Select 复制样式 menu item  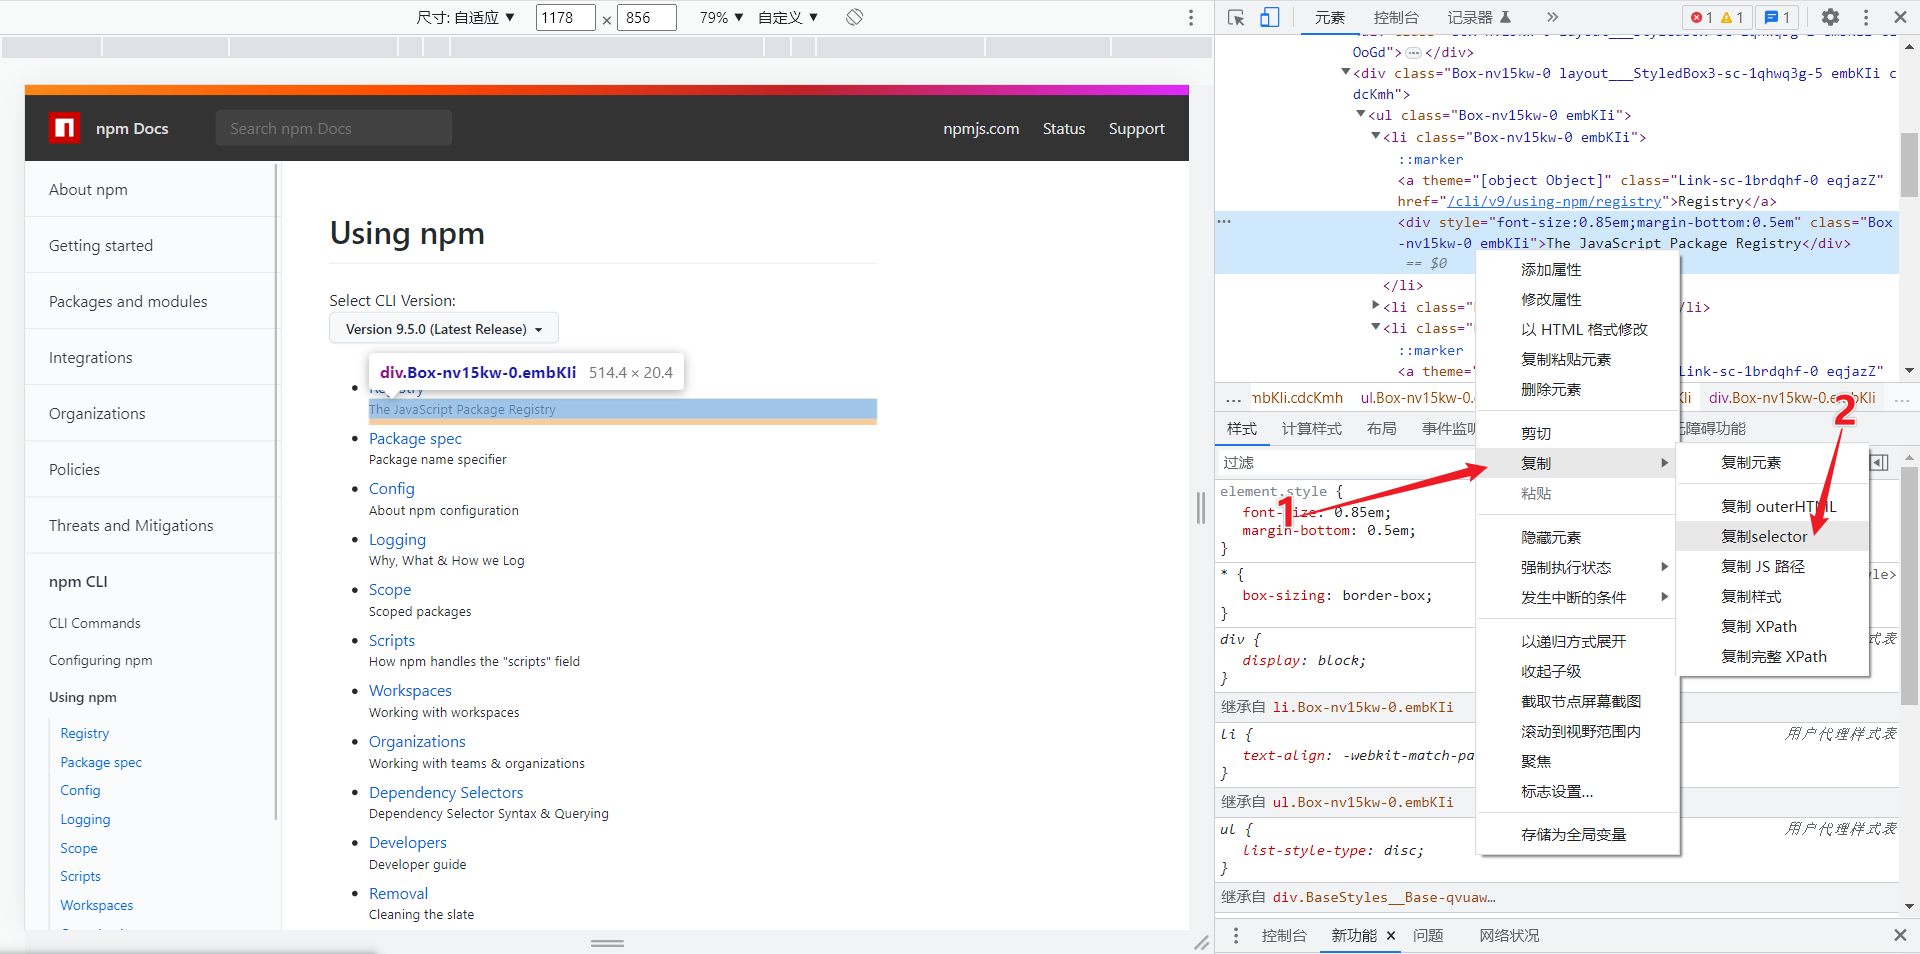[1772, 597]
